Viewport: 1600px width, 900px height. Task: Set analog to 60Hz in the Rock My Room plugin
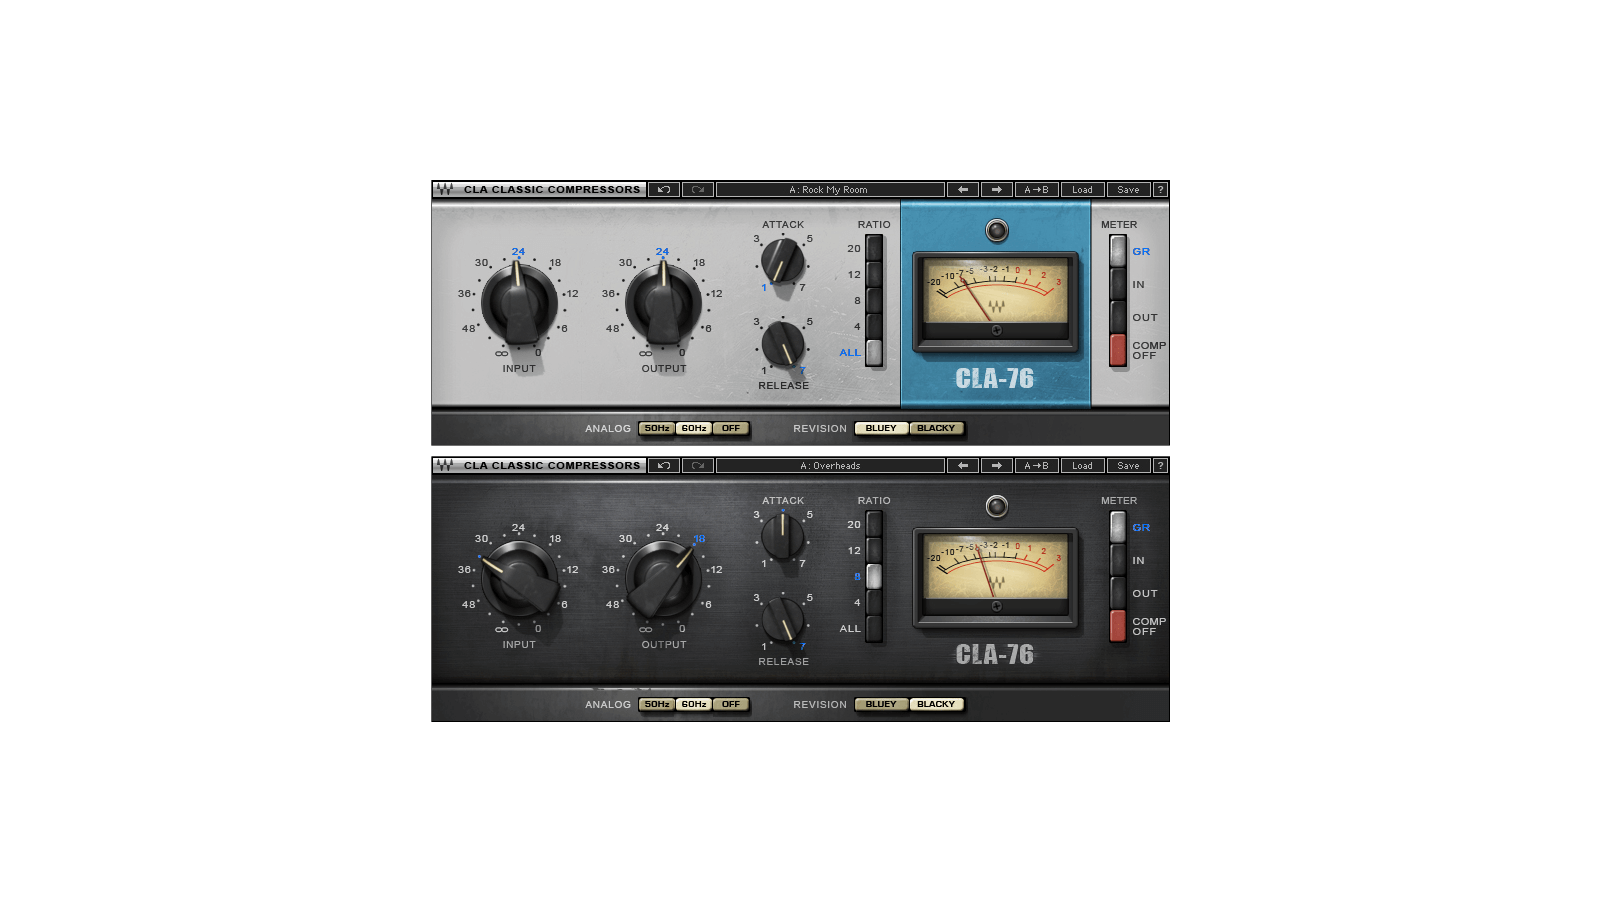(694, 428)
